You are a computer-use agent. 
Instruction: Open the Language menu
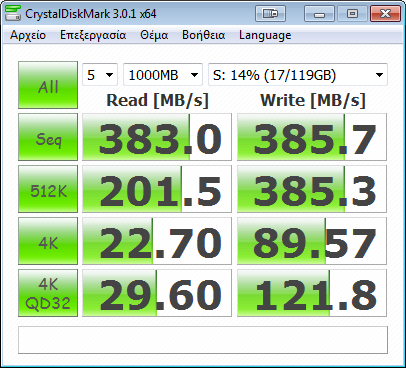coord(265,35)
